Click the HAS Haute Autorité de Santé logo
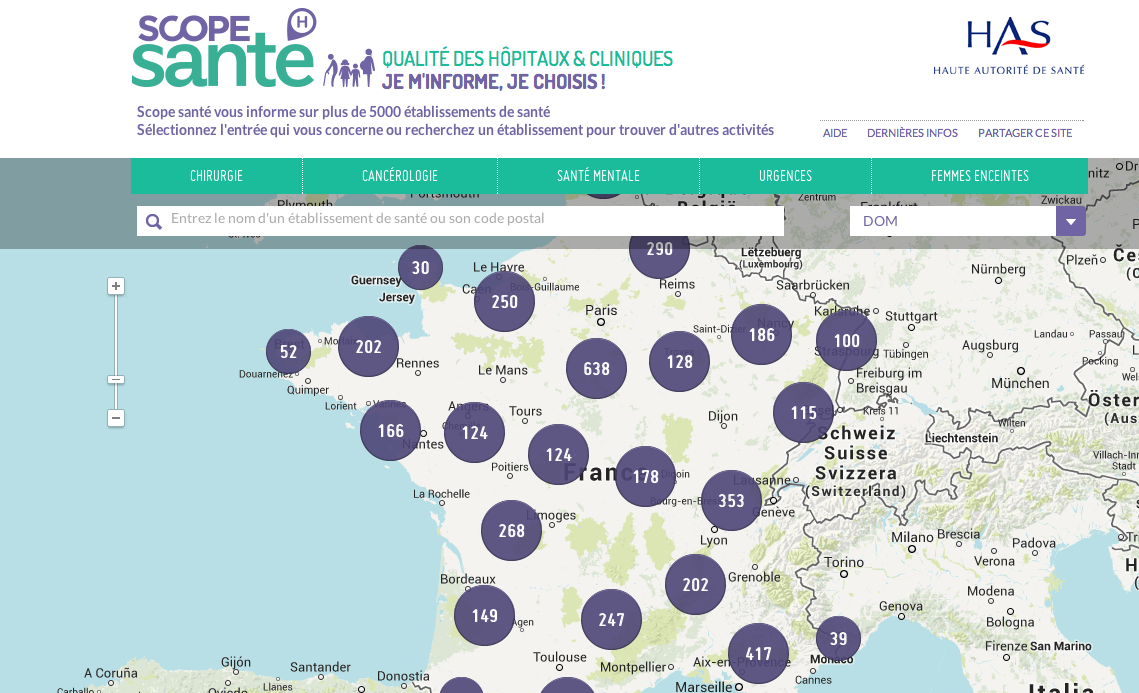Image resolution: width=1139 pixels, height=693 pixels. pyautogui.click(x=1008, y=46)
